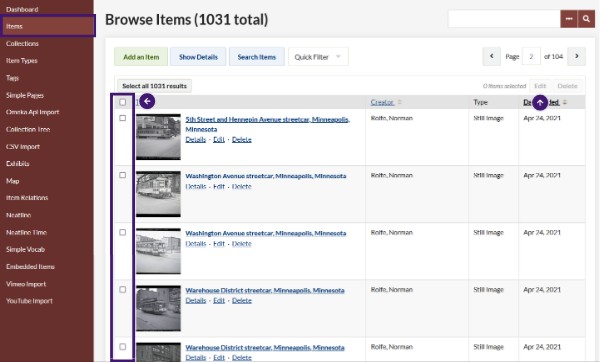This screenshot has height=362, width=600.
Task: Expand the Quick Filter dropdown
Action: (318, 57)
